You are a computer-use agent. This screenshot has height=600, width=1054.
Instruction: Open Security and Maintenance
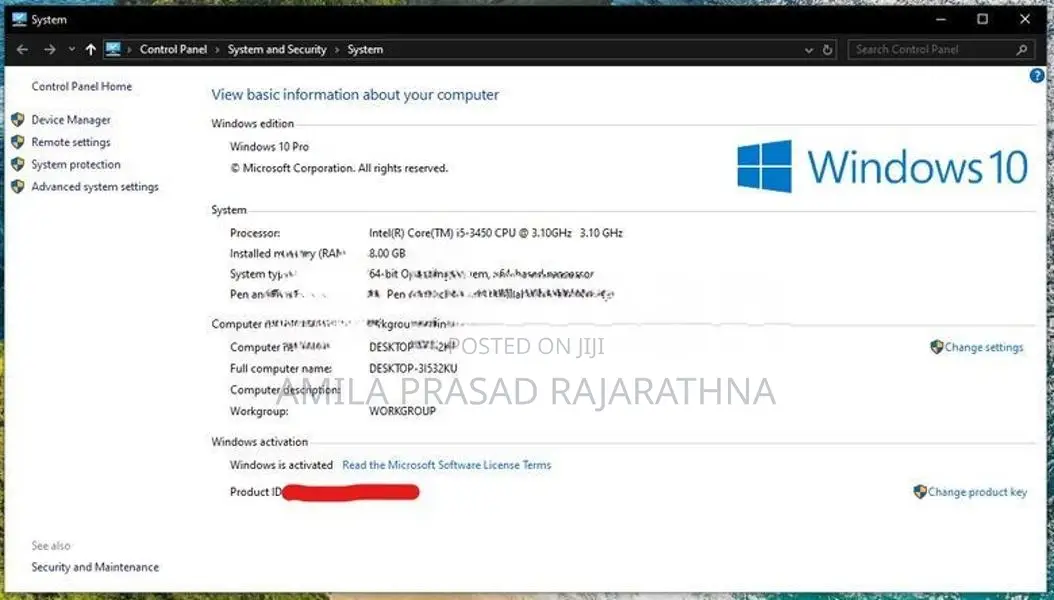[x=95, y=567]
